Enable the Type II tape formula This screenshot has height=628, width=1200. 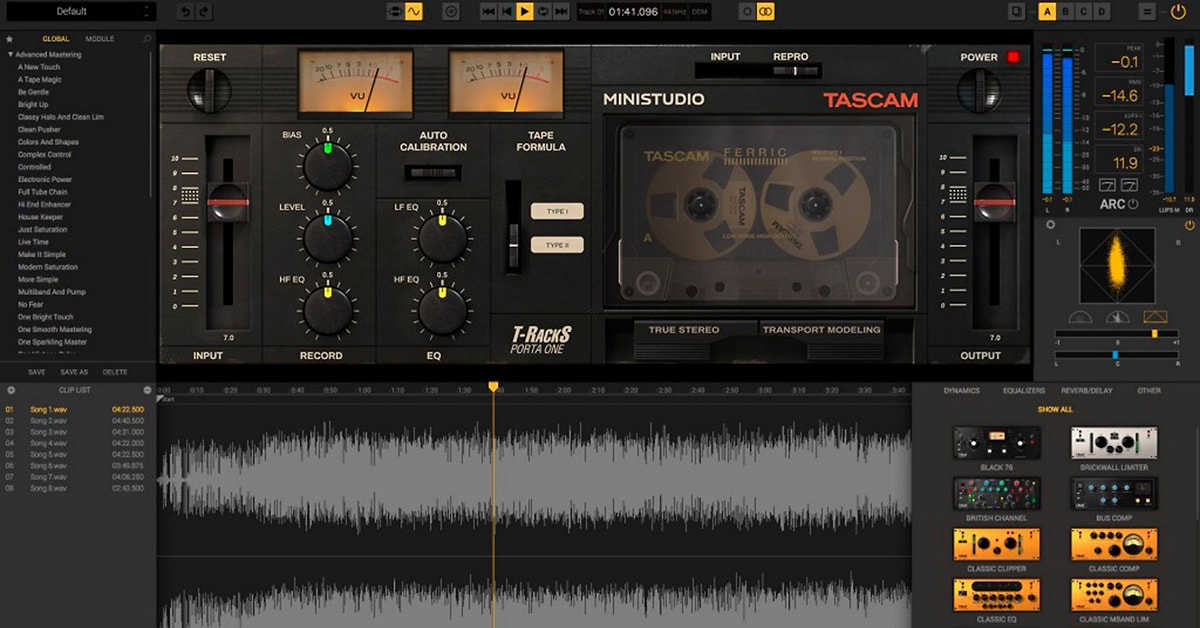click(556, 243)
